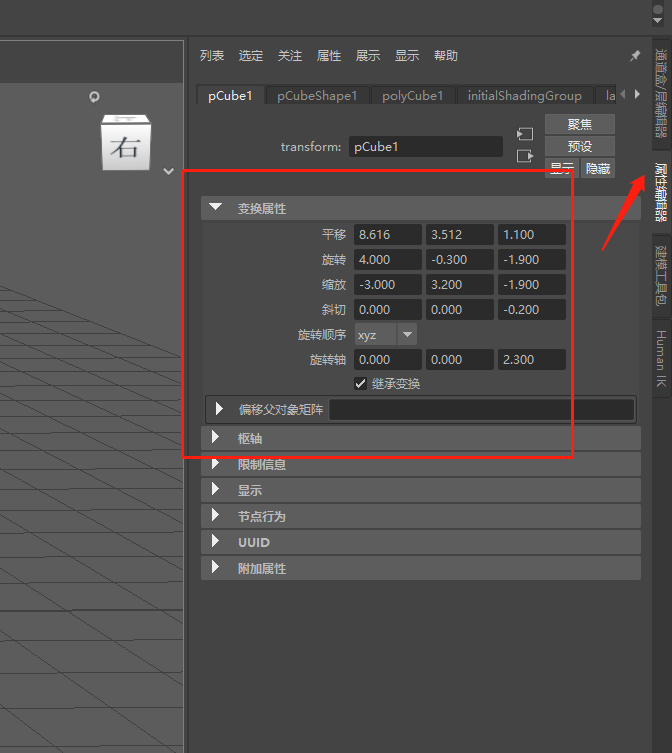Click the 显示 button beside 隐藏
This screenshot has width=672, height=753.
(x=562, y=169)
